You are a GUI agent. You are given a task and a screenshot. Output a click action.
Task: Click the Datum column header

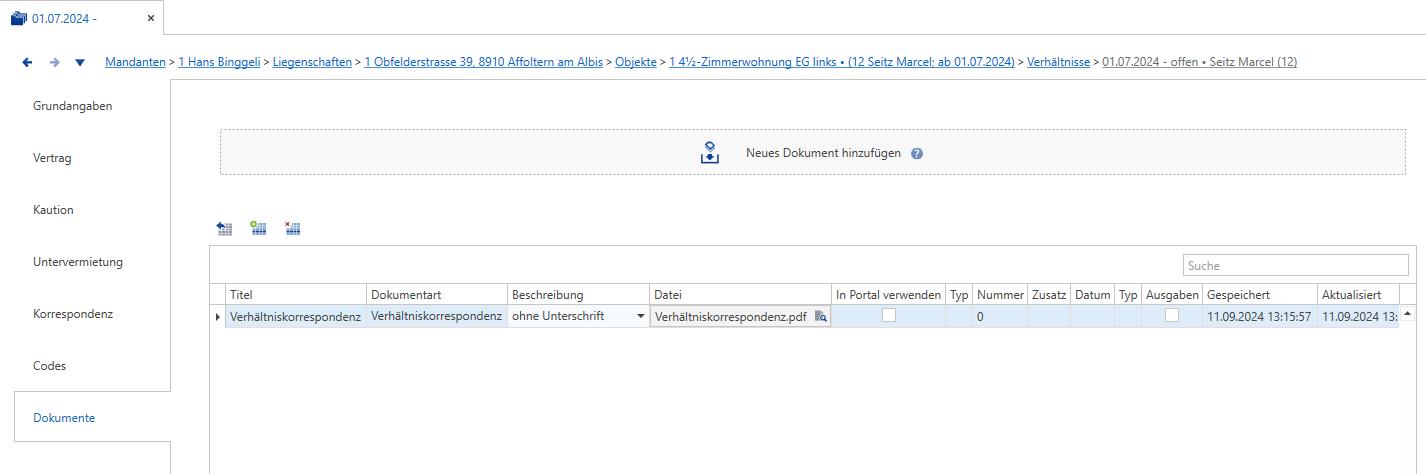click(1092, 295)
